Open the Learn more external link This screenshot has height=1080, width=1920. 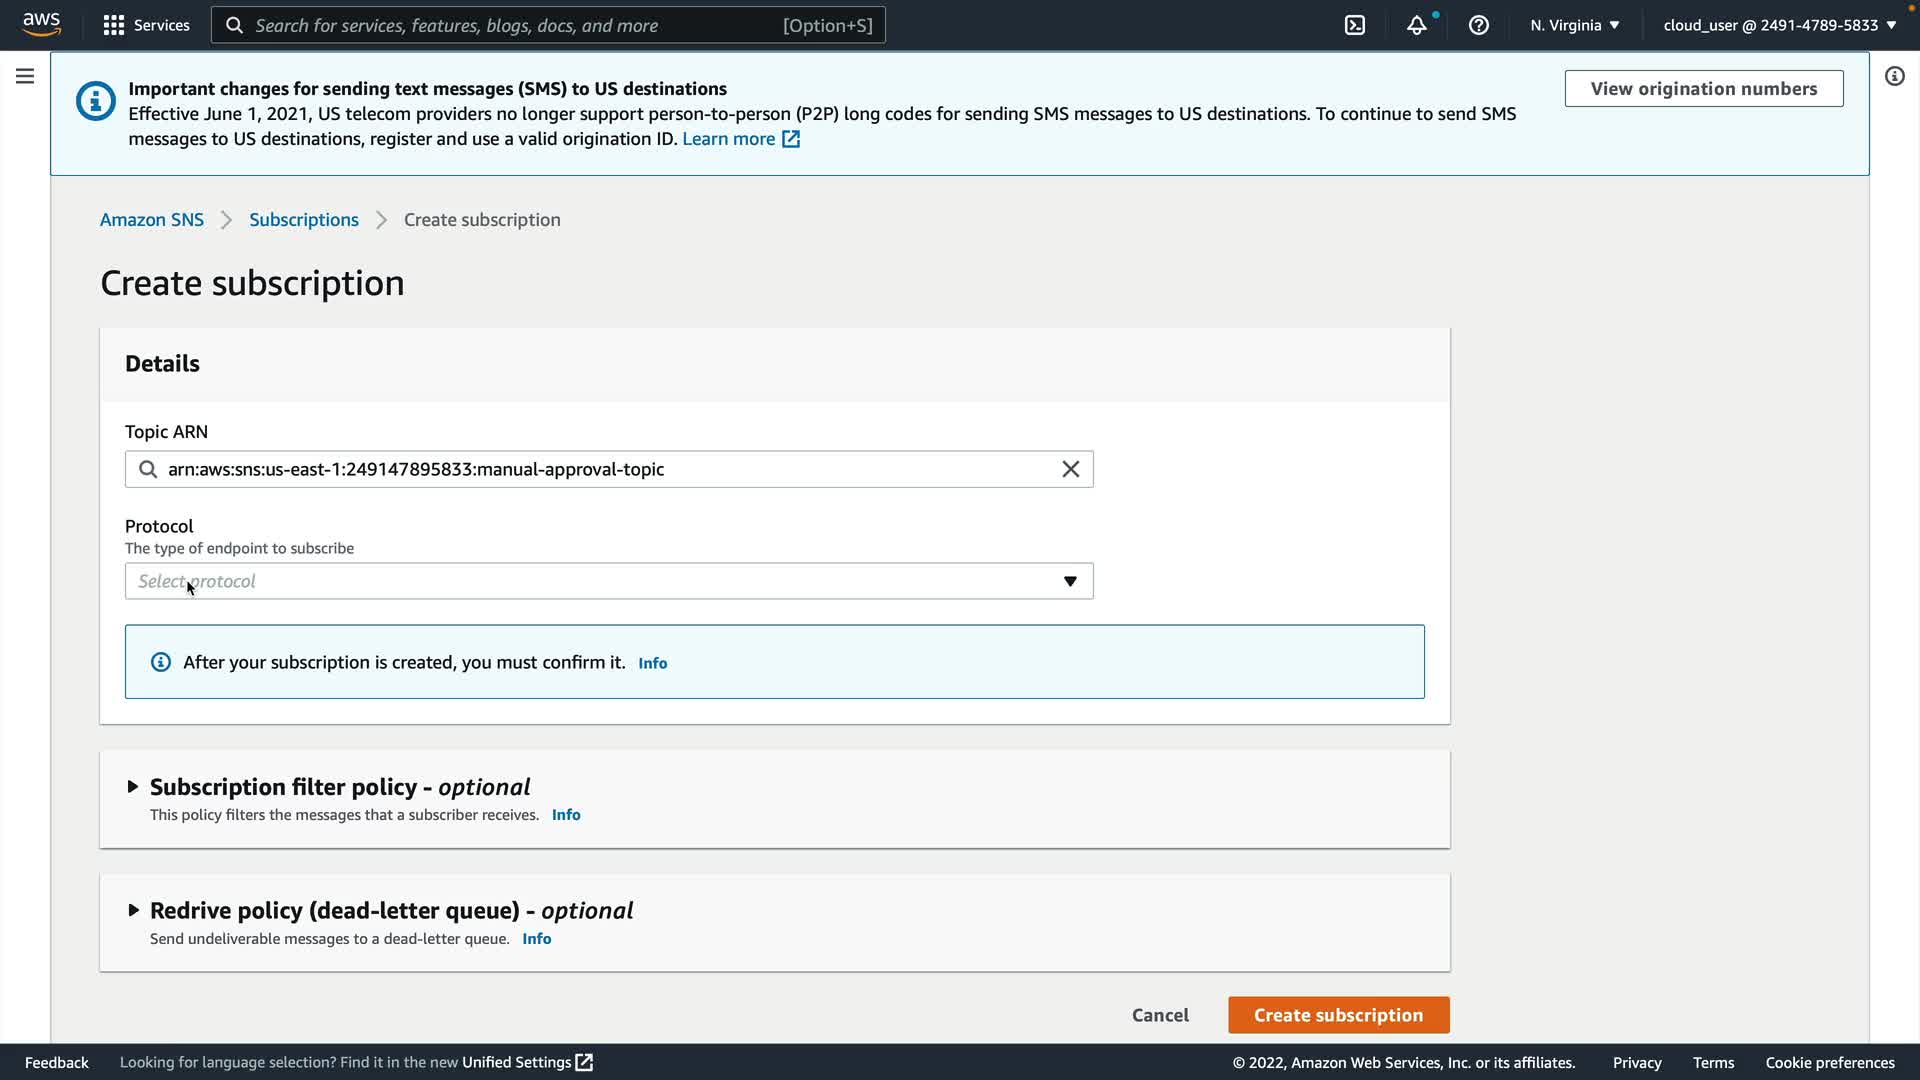[740, 139]
